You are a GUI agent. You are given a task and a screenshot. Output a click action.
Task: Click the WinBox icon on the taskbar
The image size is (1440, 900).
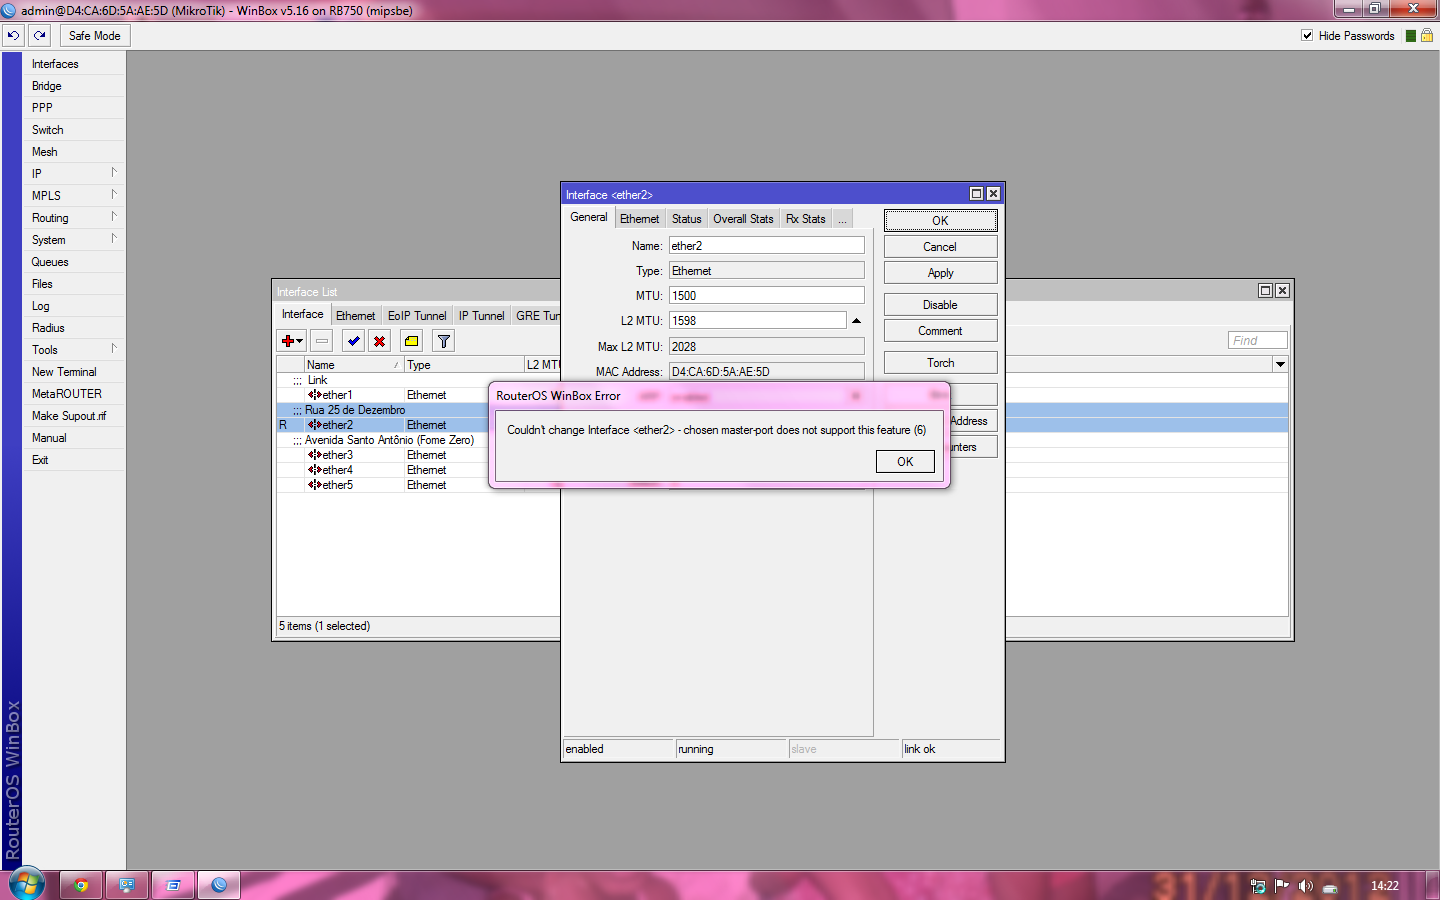pos(219,885)
